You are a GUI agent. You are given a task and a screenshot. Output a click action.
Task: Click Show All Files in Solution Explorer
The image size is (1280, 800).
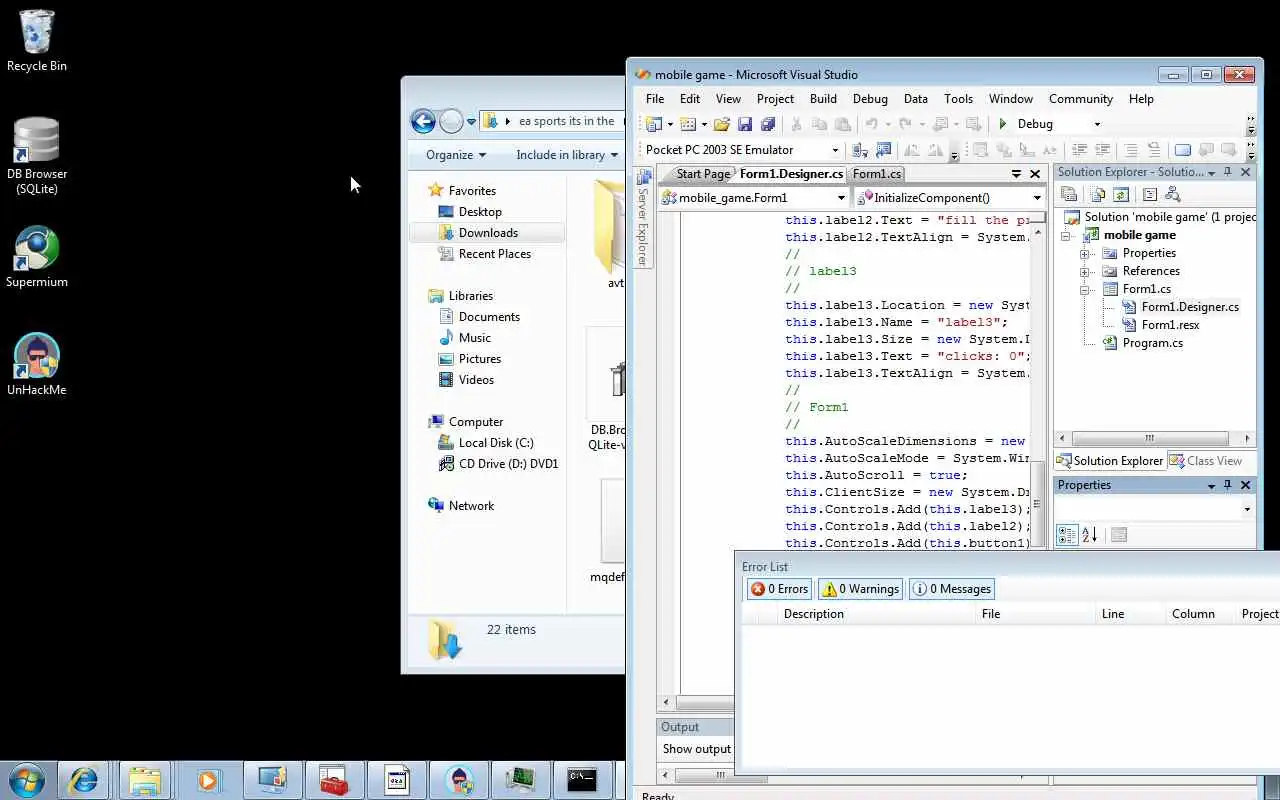[1098, 195]
